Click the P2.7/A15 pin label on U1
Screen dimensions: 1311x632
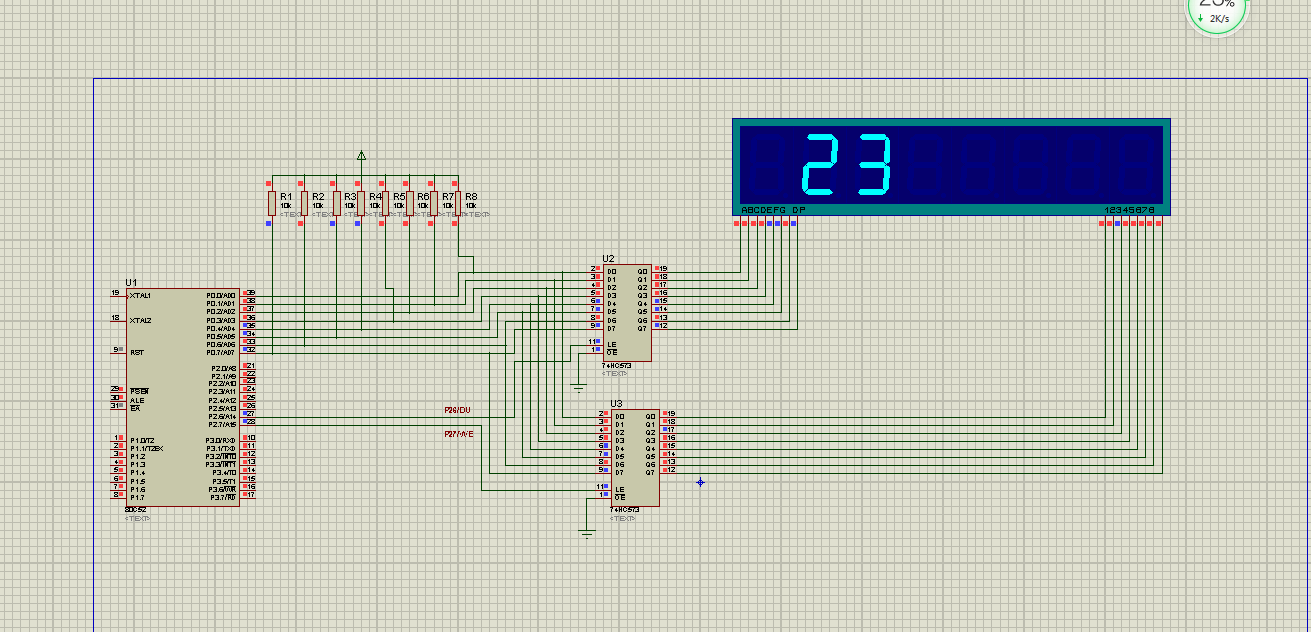(221, 424)
